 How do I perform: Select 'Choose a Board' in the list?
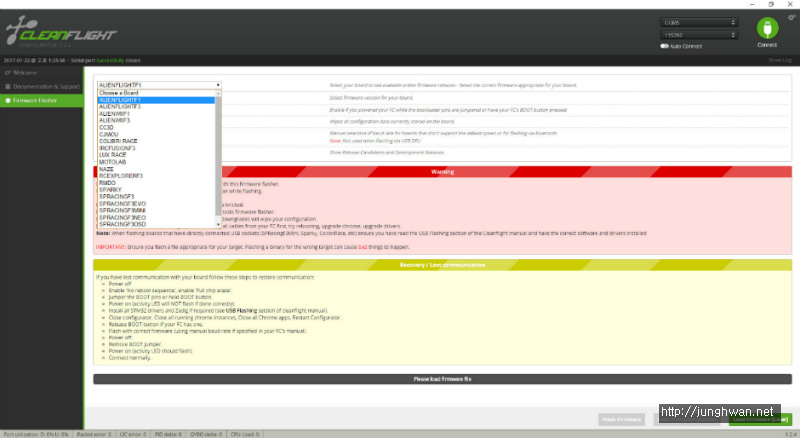click(x=156, y=93)
